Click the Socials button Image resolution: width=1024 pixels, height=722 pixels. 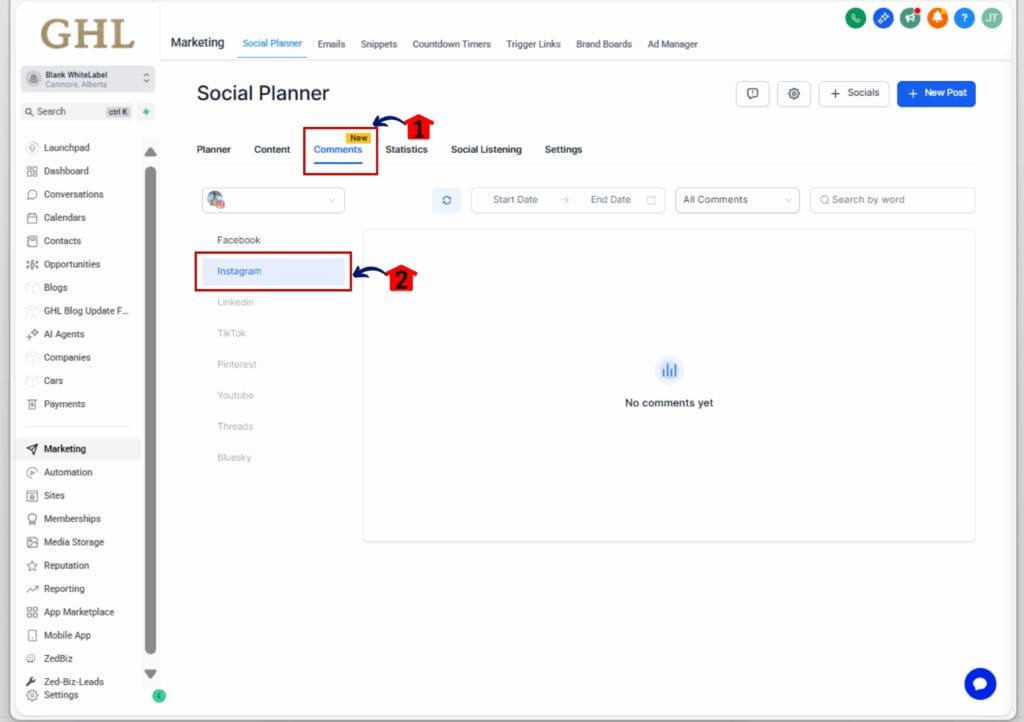point(853,94)
